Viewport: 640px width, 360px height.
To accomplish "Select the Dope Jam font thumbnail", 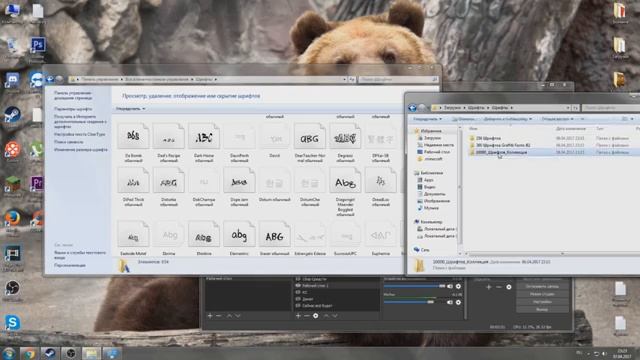I will click(239, 180).
